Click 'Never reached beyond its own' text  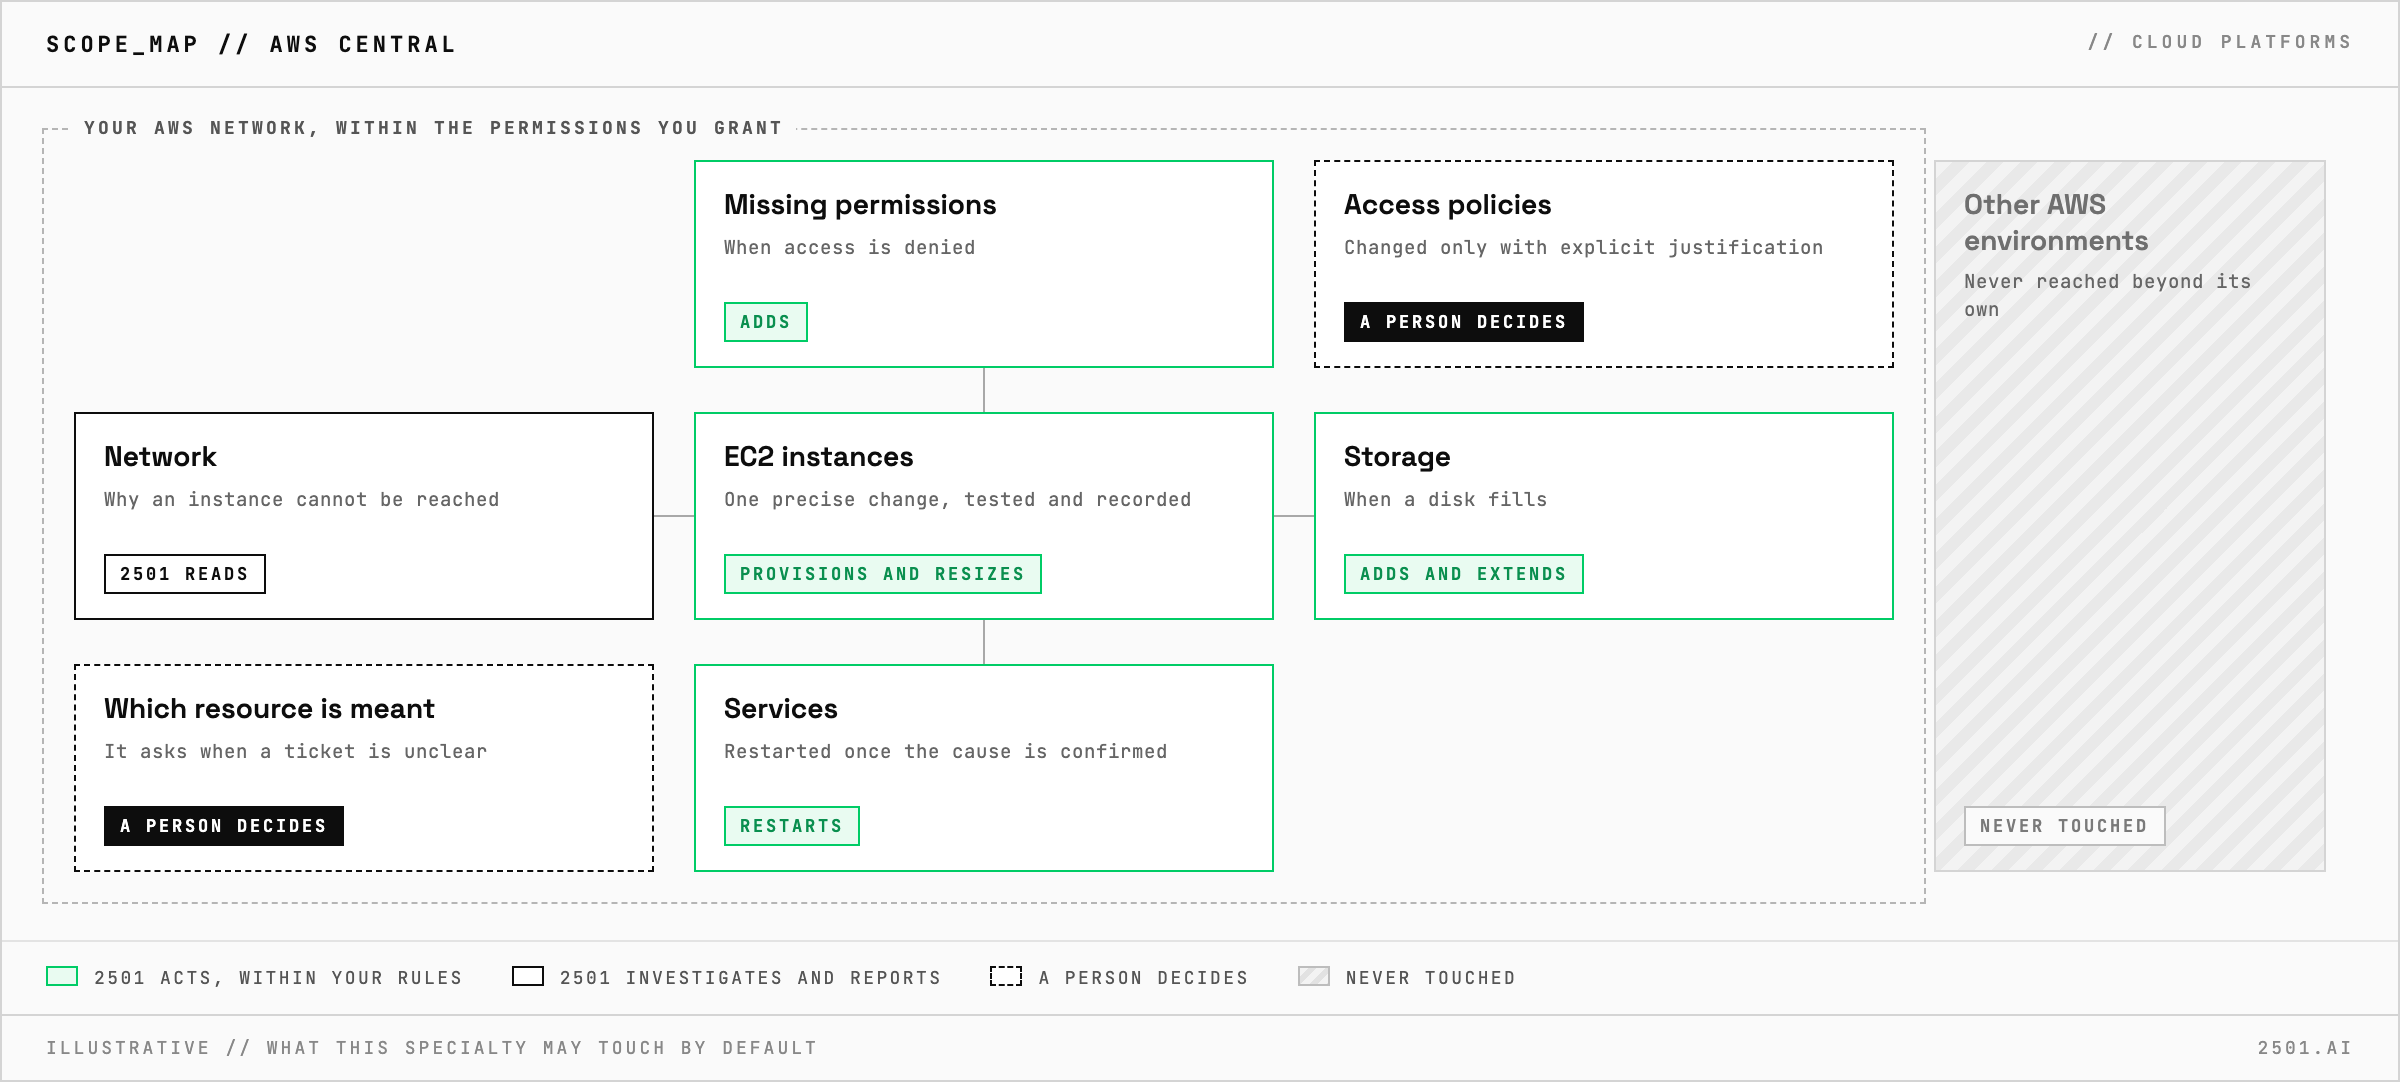[x=2108, y=295]
